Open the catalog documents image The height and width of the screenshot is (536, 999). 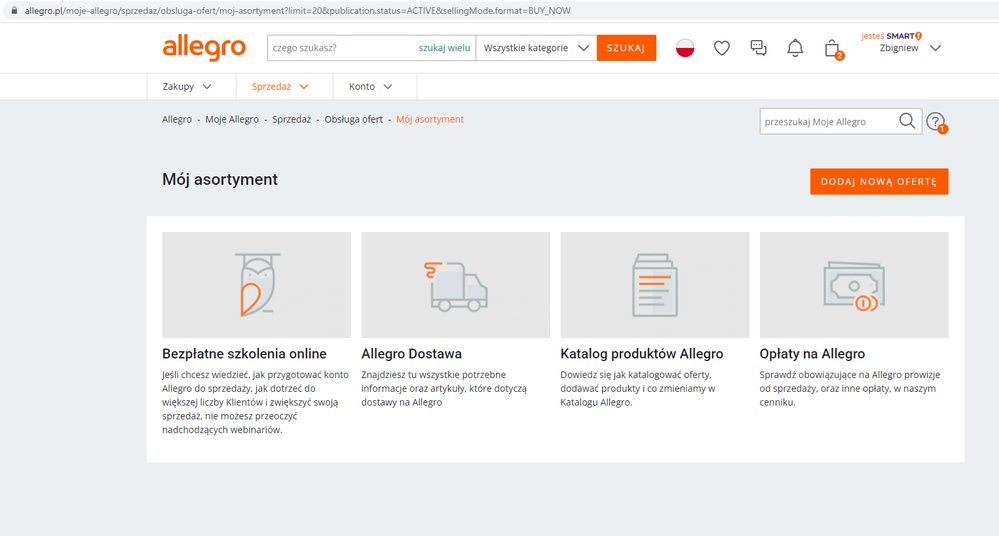[655, 285]
